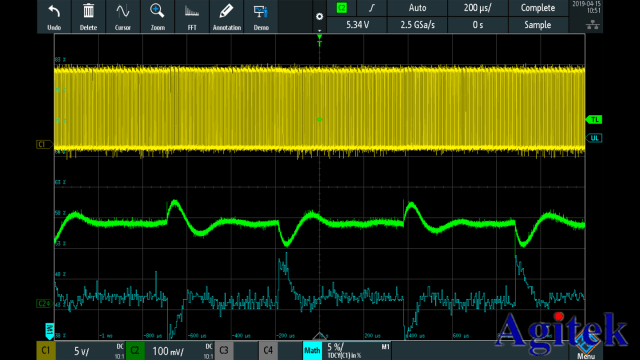Start the FFT analysis tool

point(192,16)
